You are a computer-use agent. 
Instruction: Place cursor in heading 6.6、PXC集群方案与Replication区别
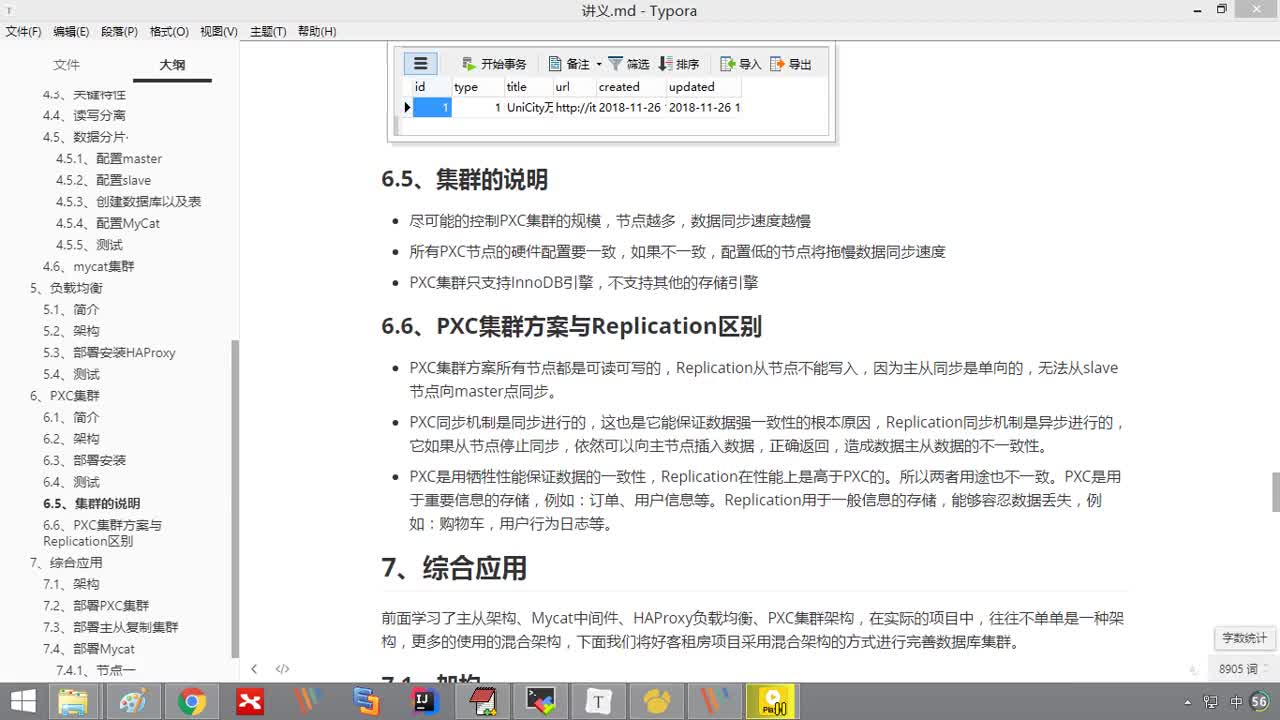tap(571, 326)
